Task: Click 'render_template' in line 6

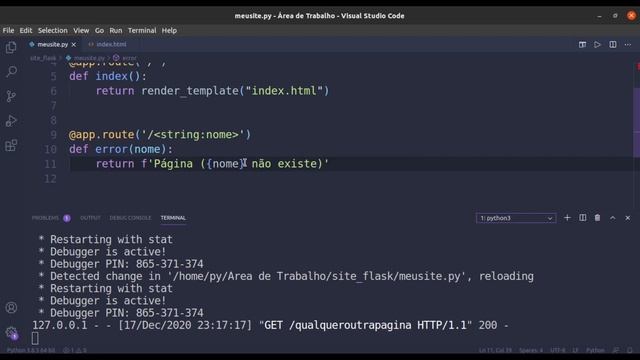Action: 190,91
